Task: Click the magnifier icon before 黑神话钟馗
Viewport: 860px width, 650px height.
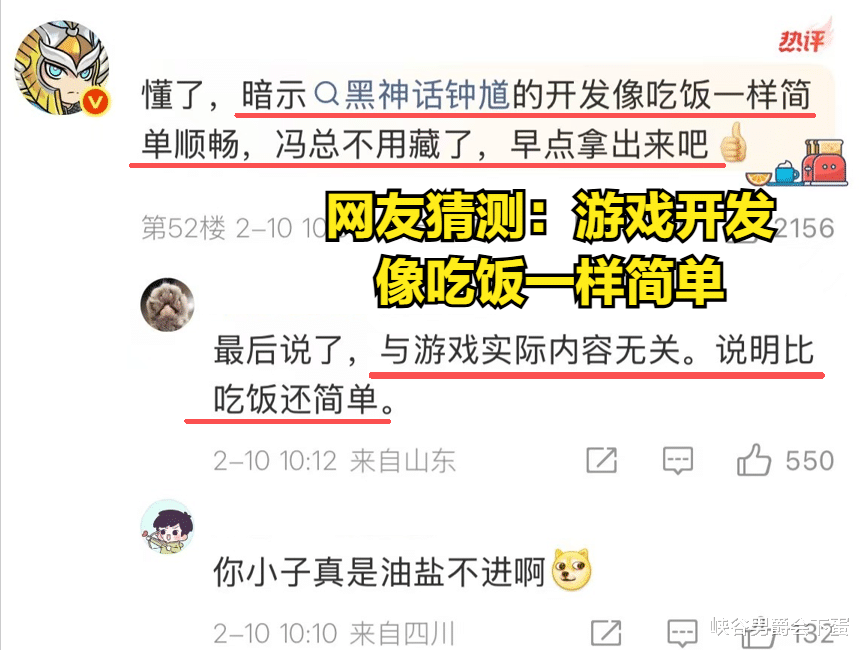Action: click(327, 94)
